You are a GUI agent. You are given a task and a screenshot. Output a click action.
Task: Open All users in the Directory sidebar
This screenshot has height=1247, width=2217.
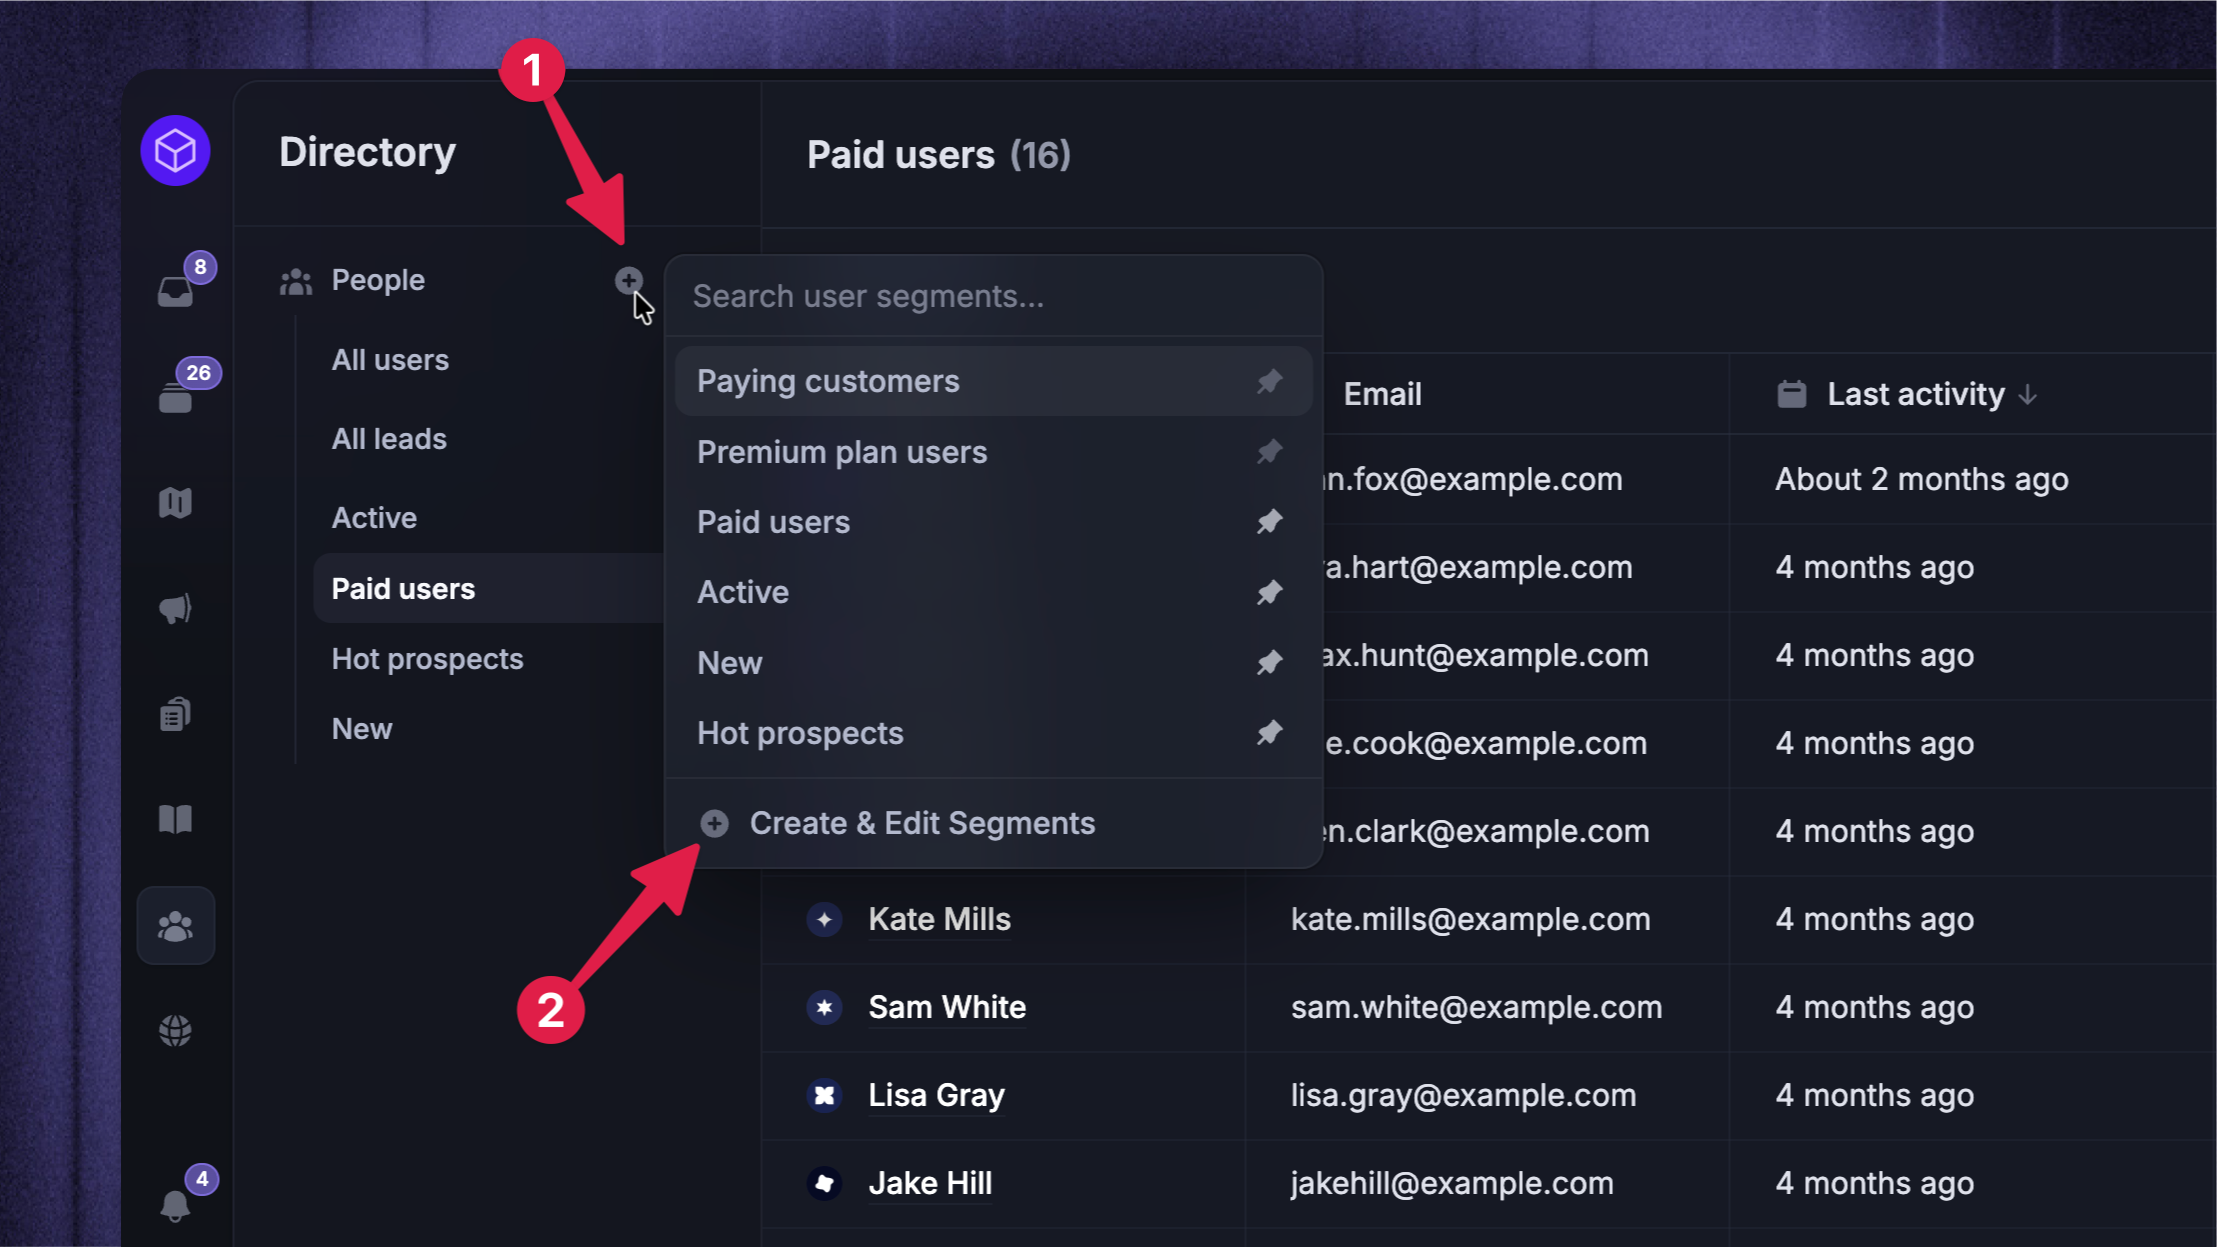(x=390, y=360)
